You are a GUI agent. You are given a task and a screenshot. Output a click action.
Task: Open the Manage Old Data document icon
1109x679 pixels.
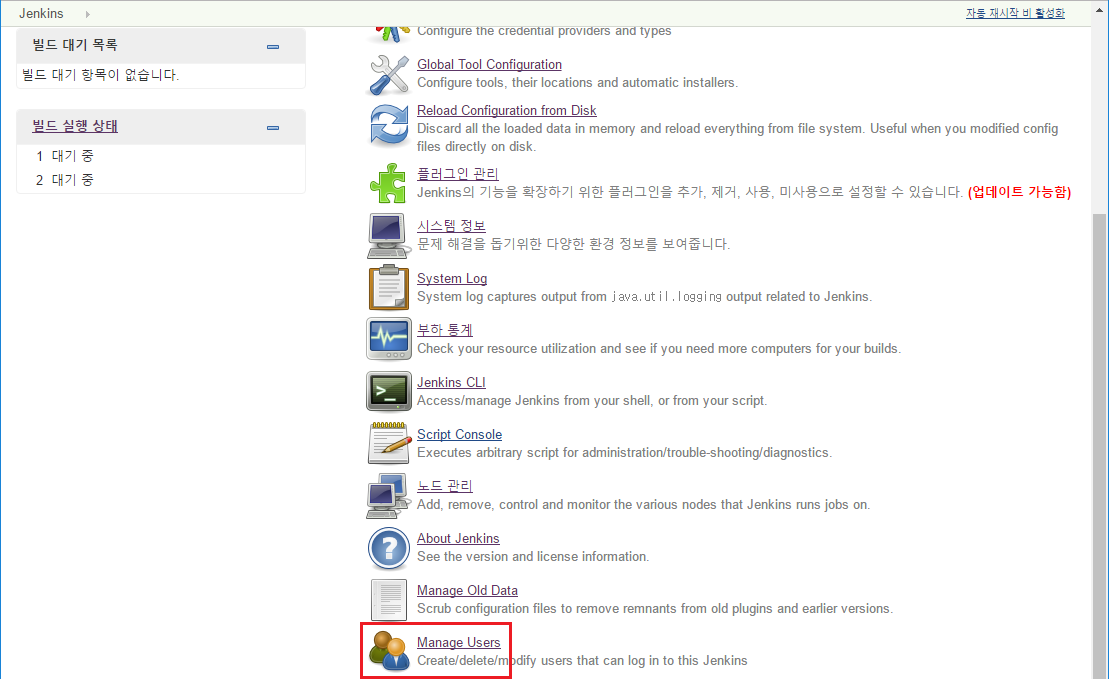click(x=388, y=600)
